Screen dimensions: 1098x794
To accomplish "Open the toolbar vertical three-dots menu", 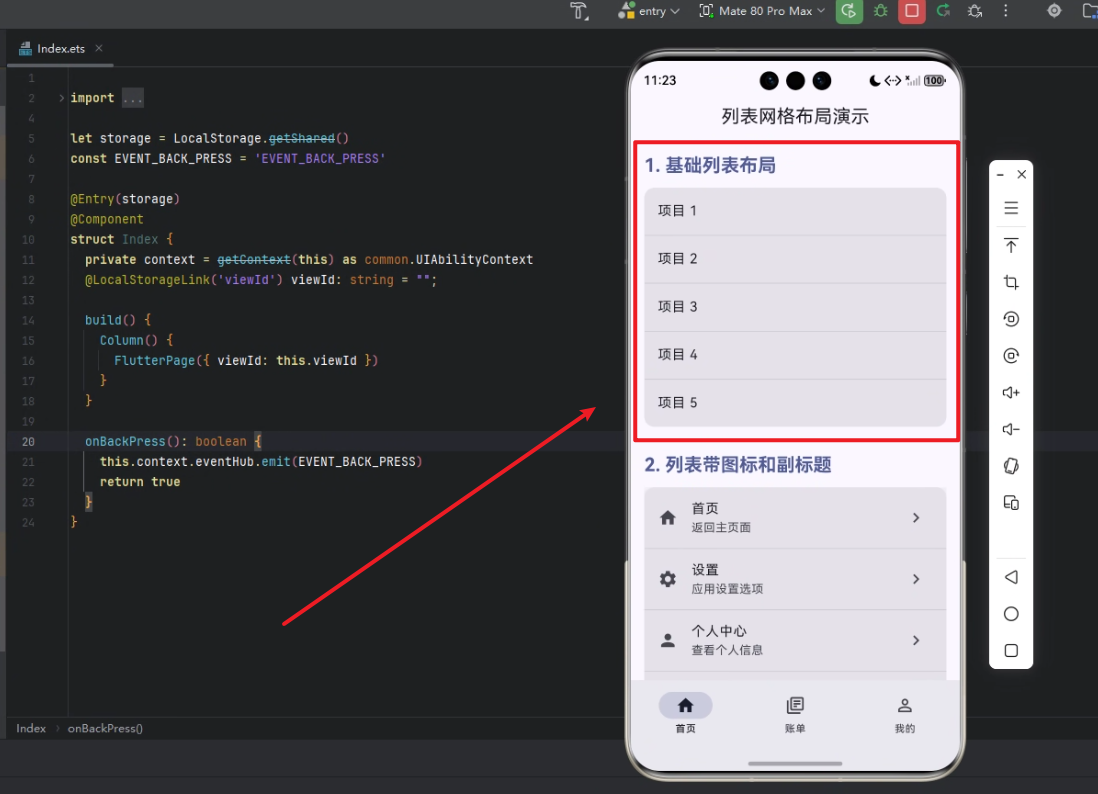I will pos(1006,11).
